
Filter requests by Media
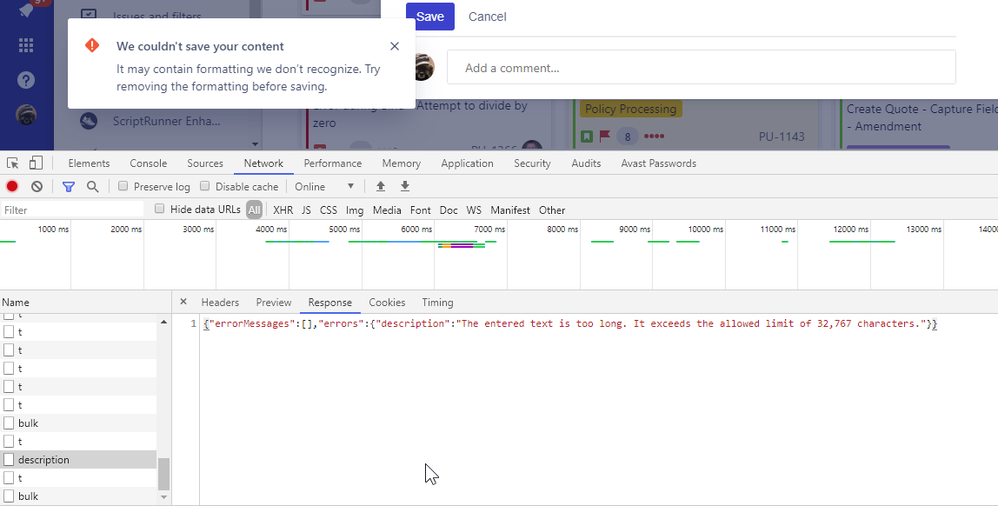387,210
